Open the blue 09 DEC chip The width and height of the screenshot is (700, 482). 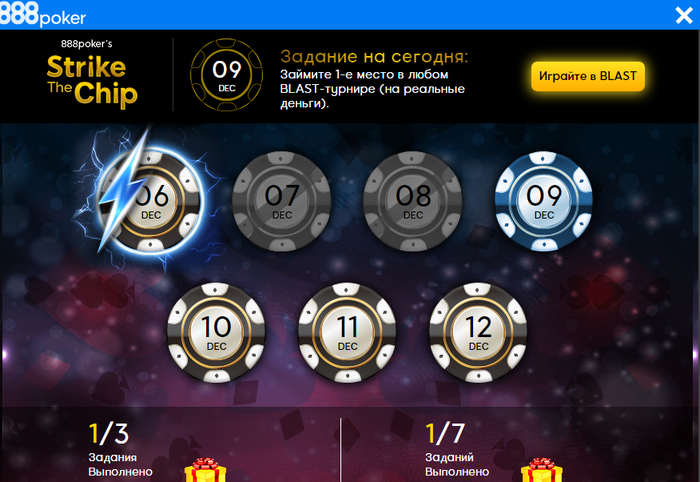point(544,201)
